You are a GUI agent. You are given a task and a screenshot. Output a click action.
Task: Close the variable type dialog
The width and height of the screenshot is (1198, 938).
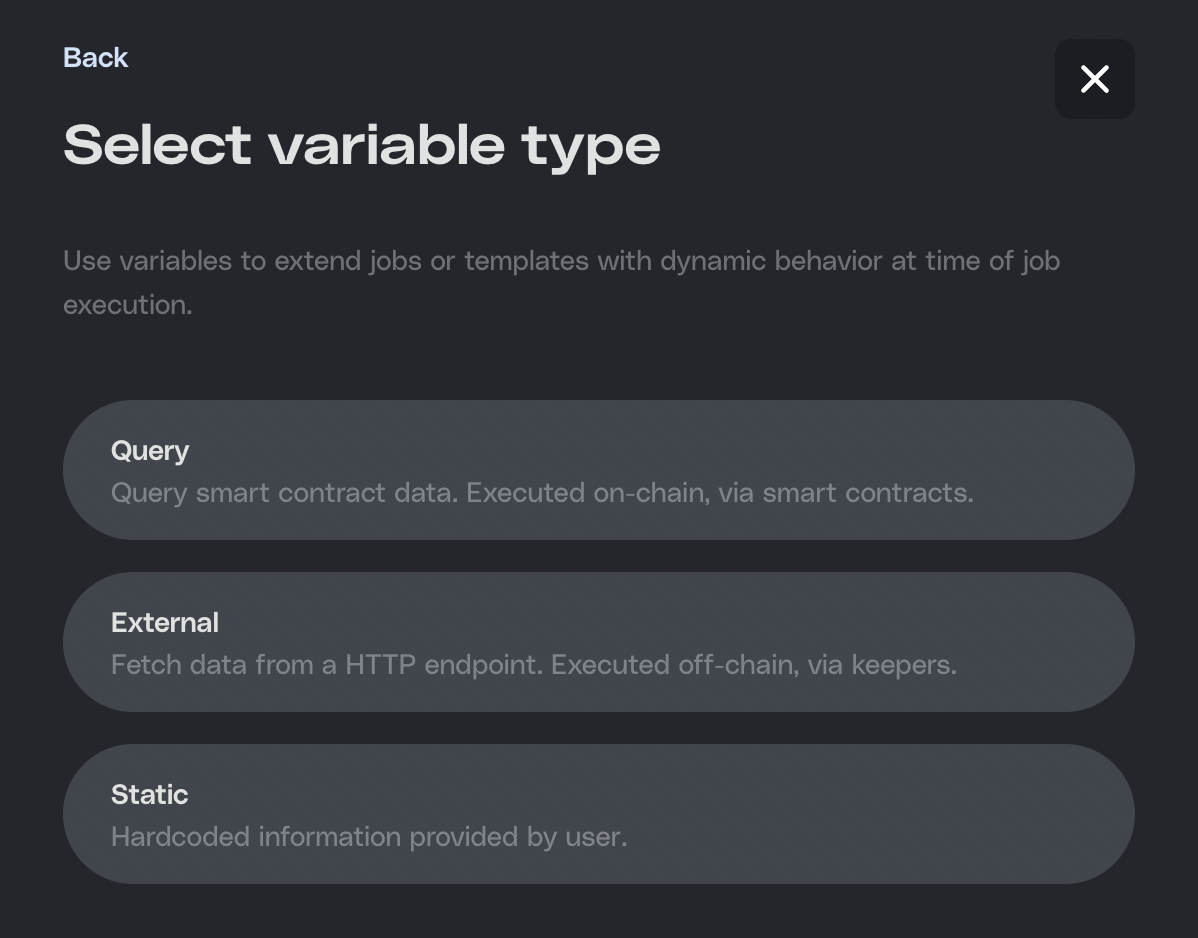1094,79
